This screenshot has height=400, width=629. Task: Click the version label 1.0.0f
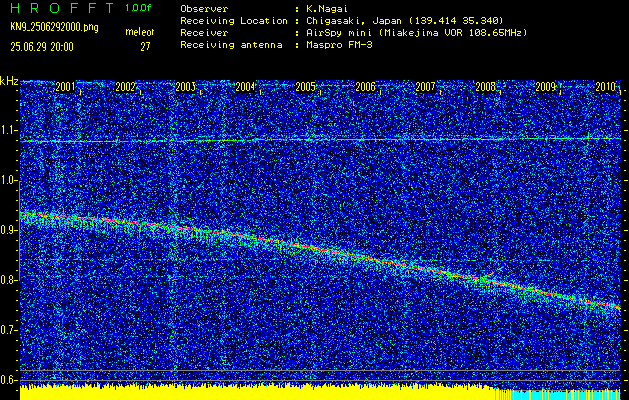[138, 7]
